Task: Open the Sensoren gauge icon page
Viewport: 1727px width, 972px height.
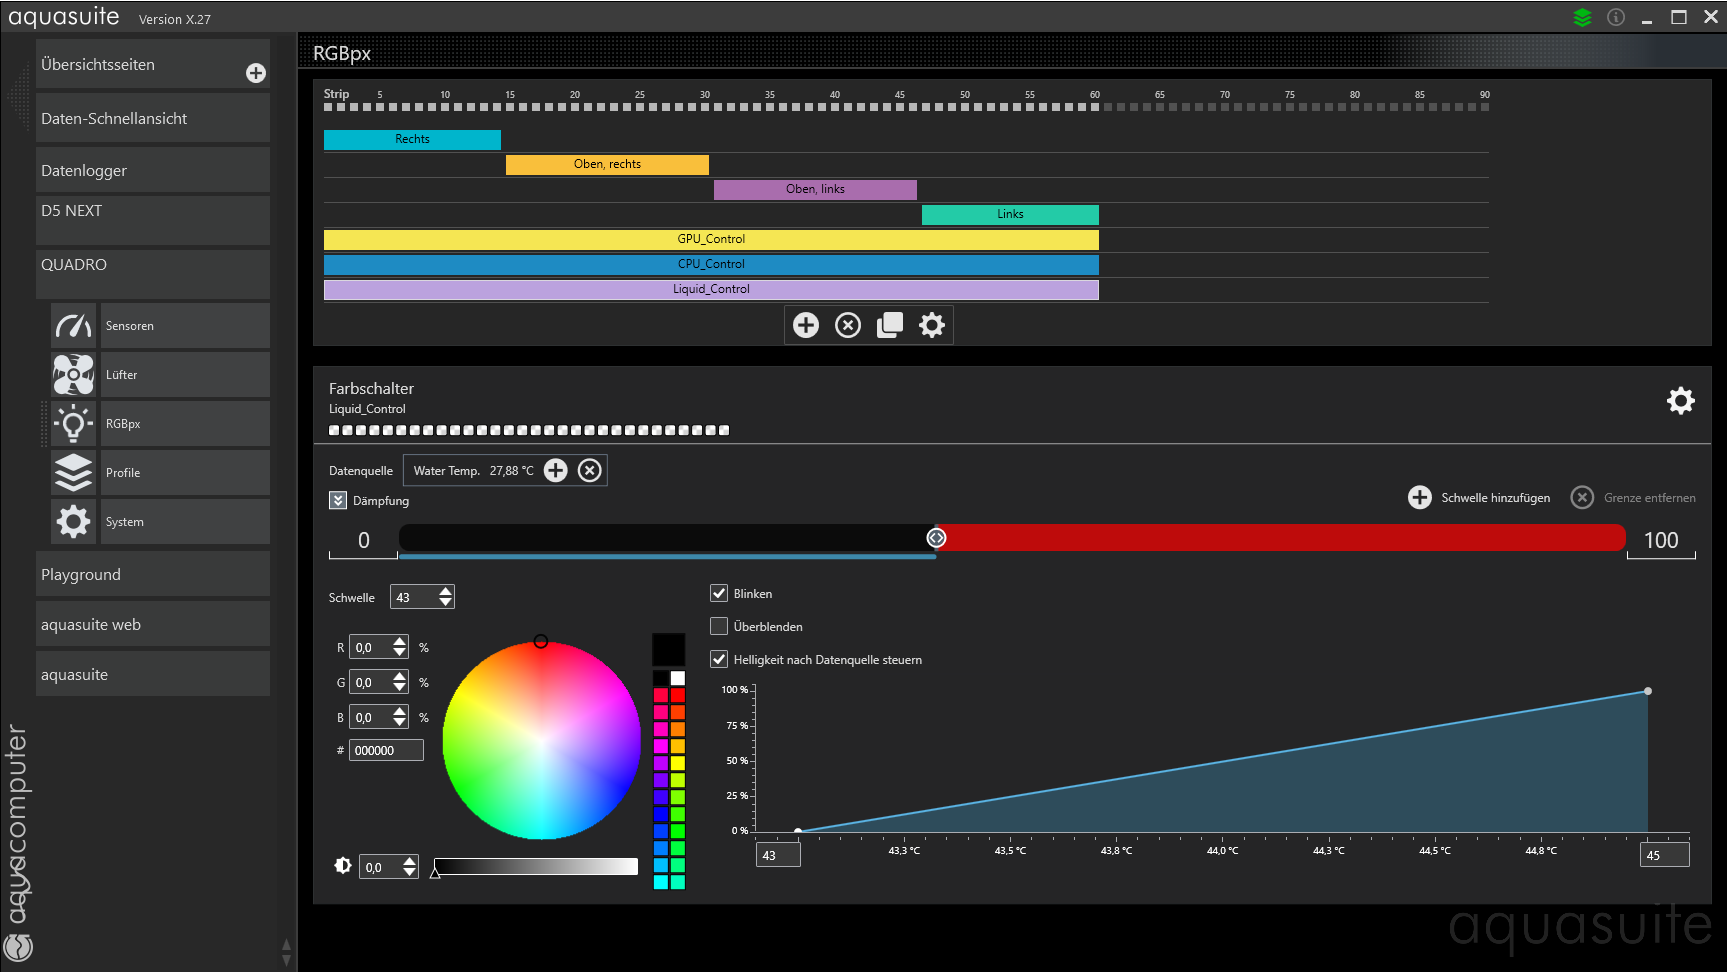Action: pyautogui.click(x=74, y=326)
